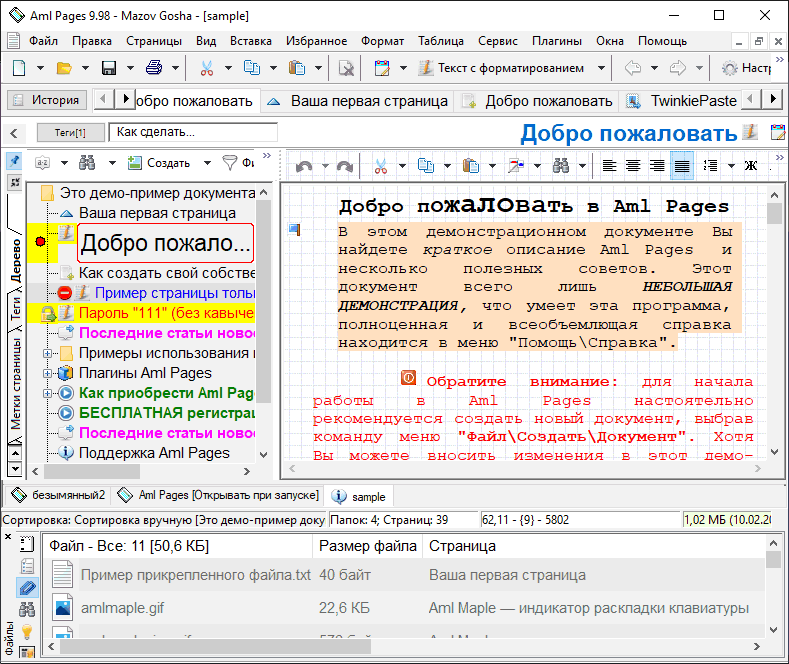Click the forward navigation arrow in main toolbar
The height and width of the screenshot is (664, 789).
click(x=677, y=67)
